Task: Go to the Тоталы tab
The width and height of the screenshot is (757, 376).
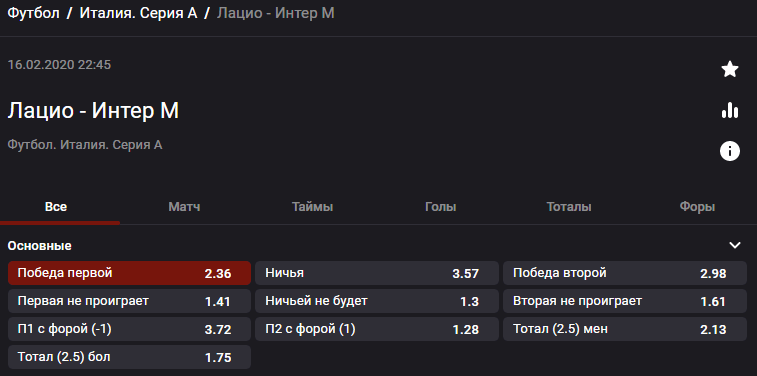Action: (569, 207)
